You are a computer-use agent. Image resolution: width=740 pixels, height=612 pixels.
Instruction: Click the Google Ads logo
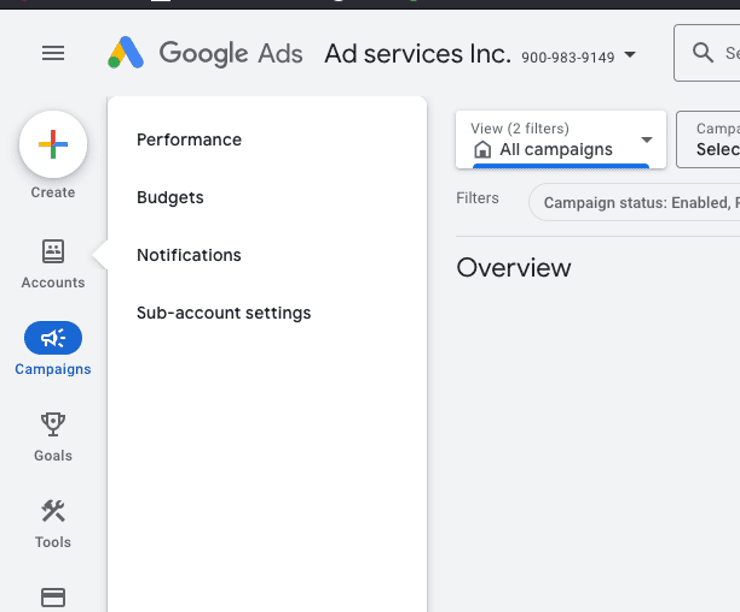[205, 53]
